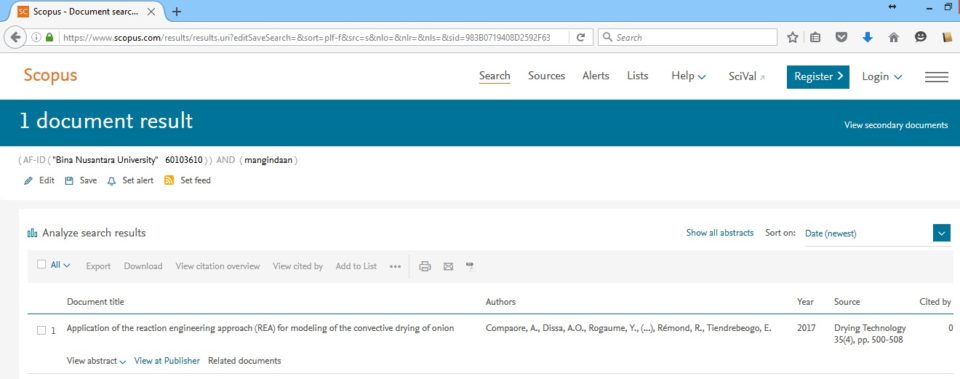Click the Set feed RSS icon
The image size is (960, 379).
click(x=169, y=180)
